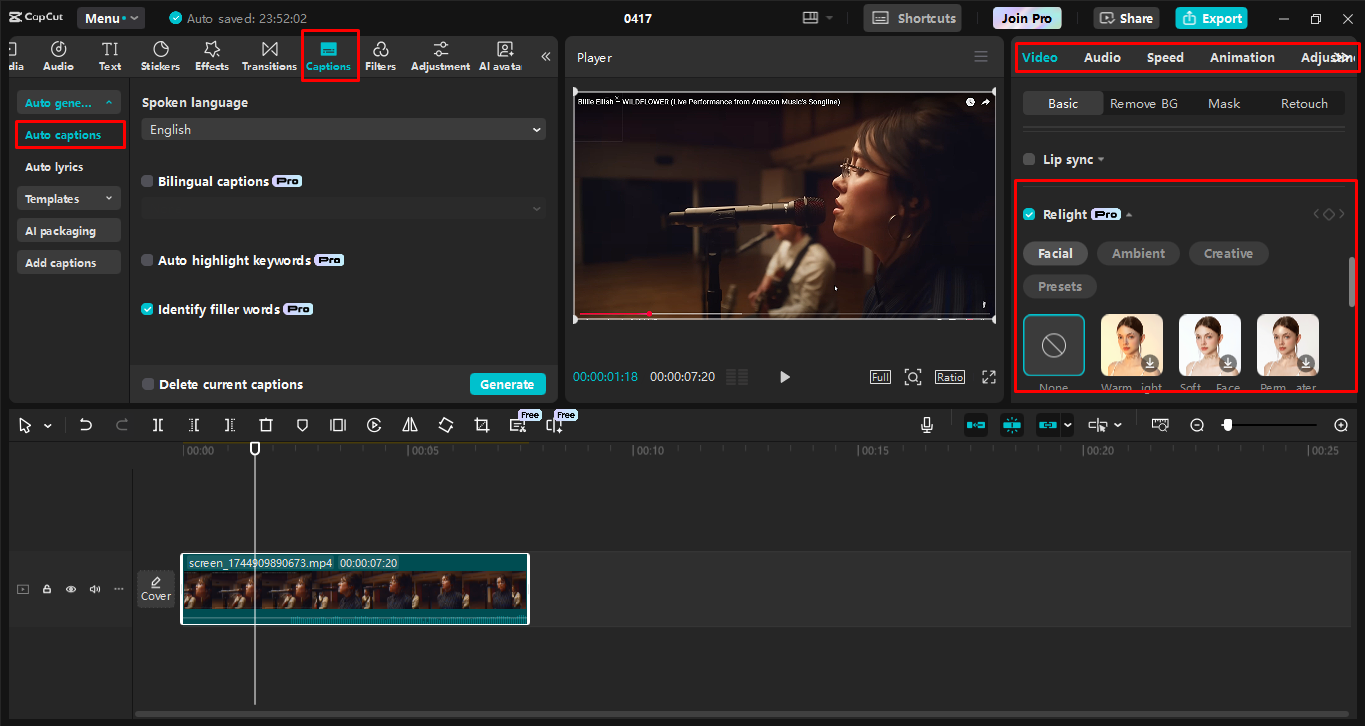Mute the video track audio
Image resolution: width=1365 pixels, height=726 pixels.
pos(95,589)
